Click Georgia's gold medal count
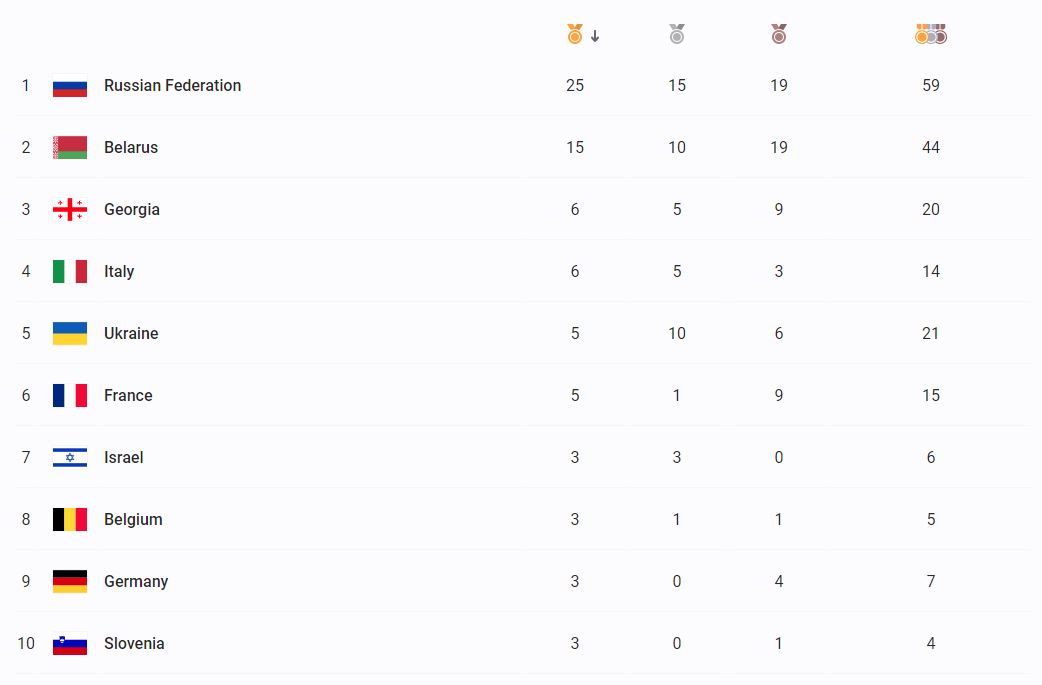 (575, 210)
